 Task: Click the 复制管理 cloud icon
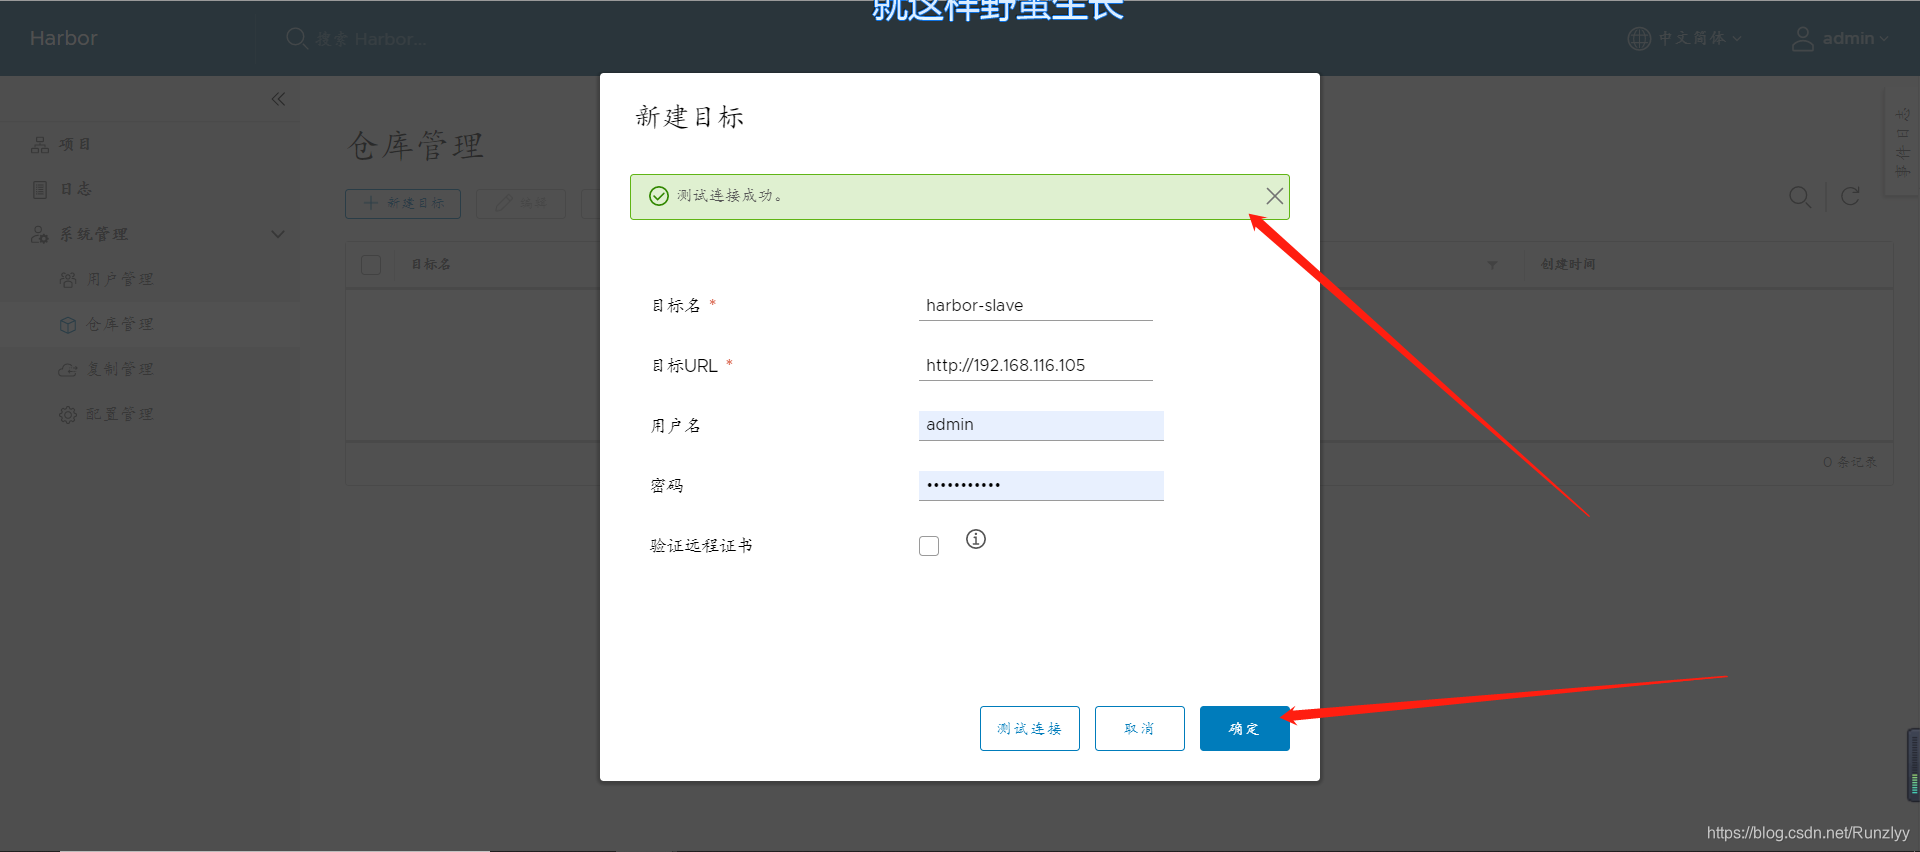(68, 370)
